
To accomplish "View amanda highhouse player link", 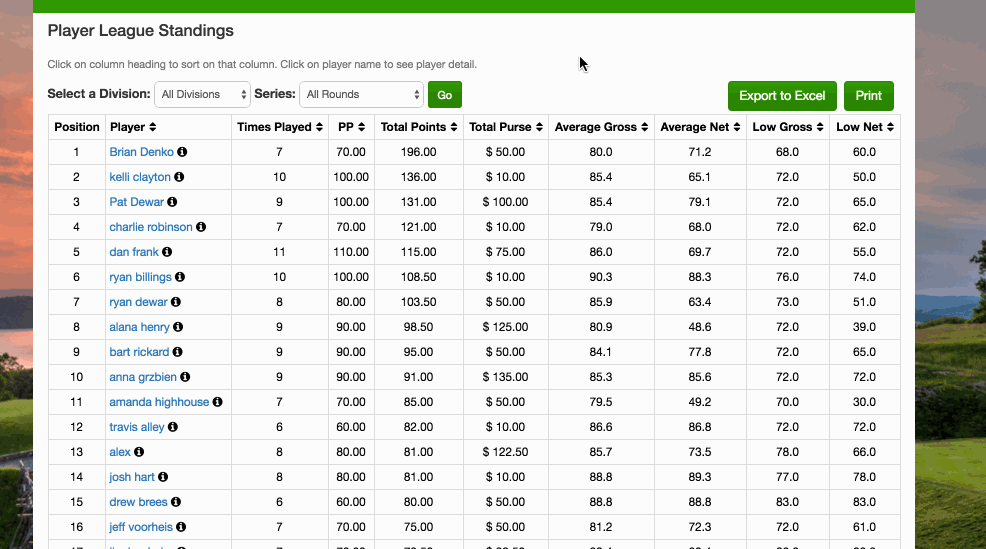I will (159, 402).
